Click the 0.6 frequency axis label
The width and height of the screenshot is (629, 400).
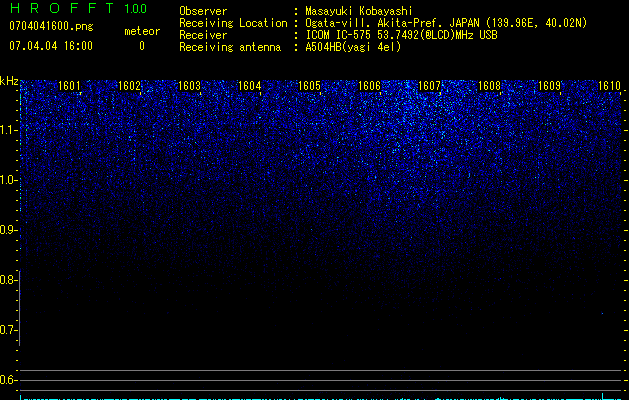coord(7,380)
